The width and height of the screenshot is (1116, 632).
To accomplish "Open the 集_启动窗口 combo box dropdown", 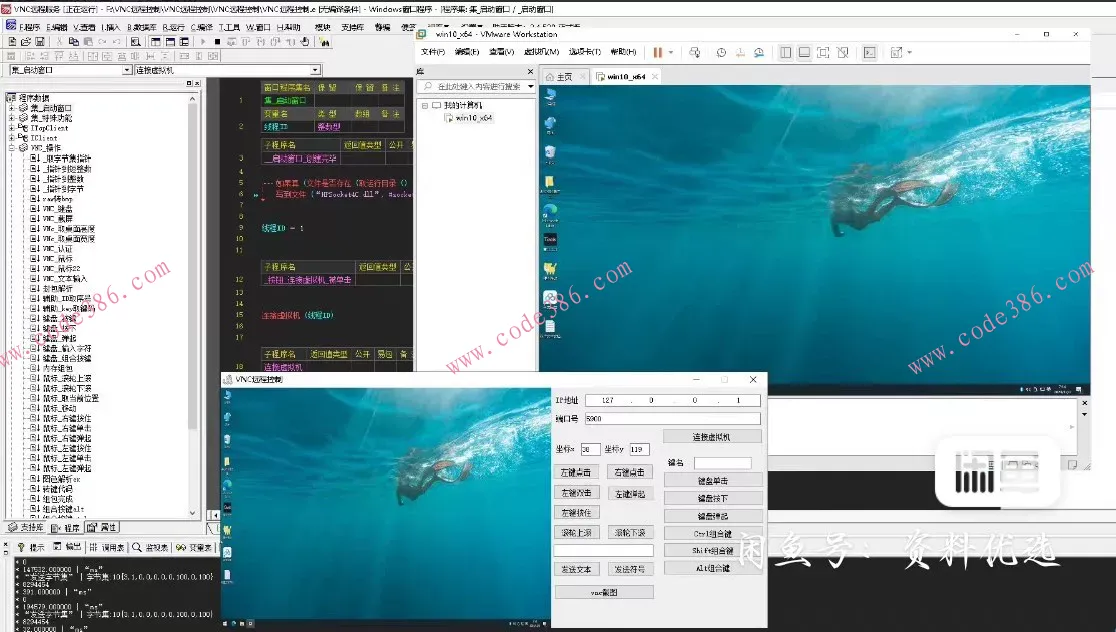I will click(127, 71).
